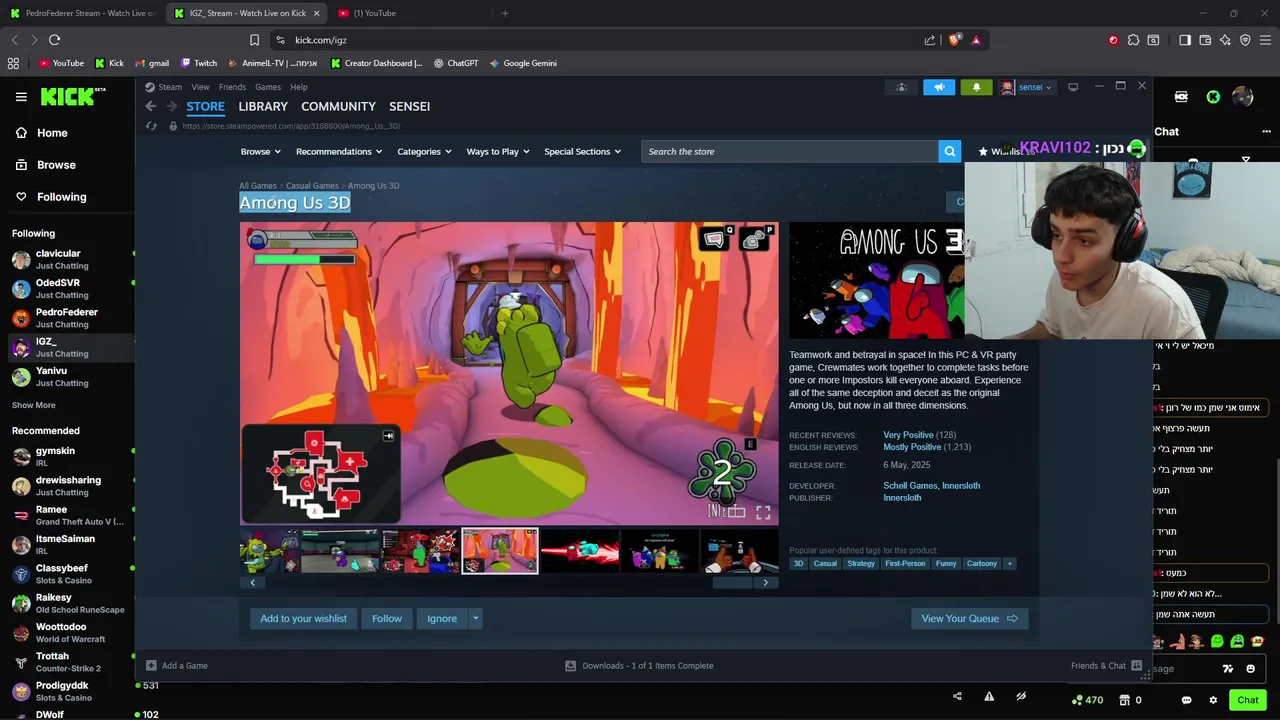Toggle fullscreen on the game video

pyautogui.click(x=763, y=513)
